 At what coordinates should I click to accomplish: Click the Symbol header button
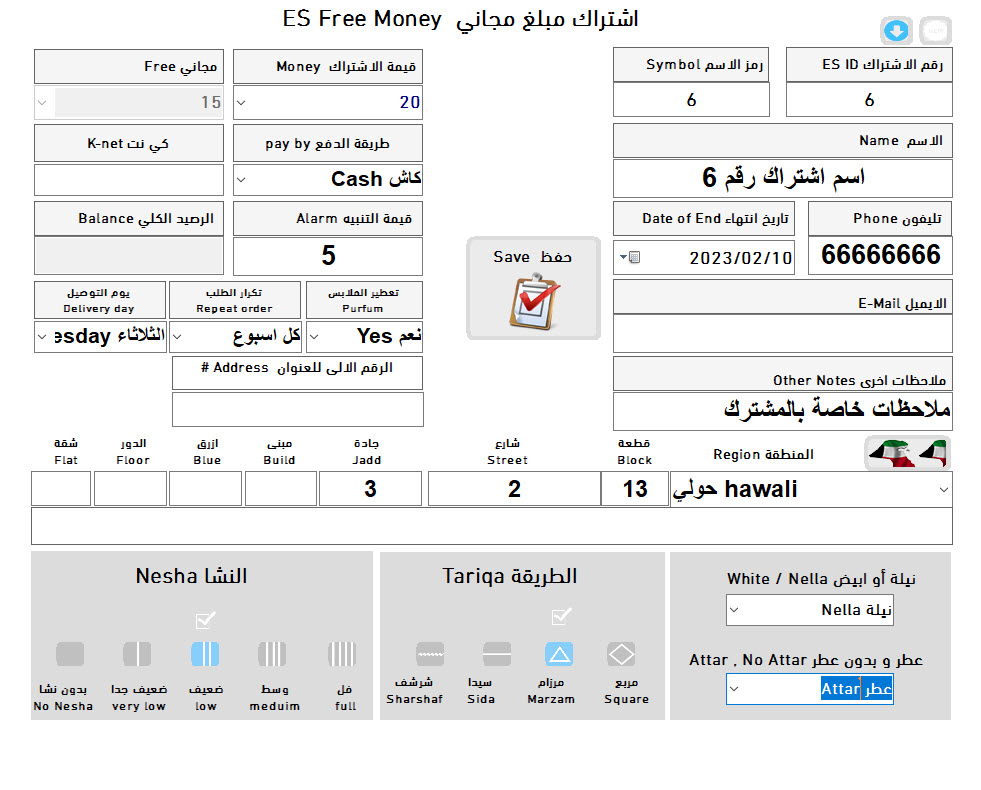tap(691, 64)
